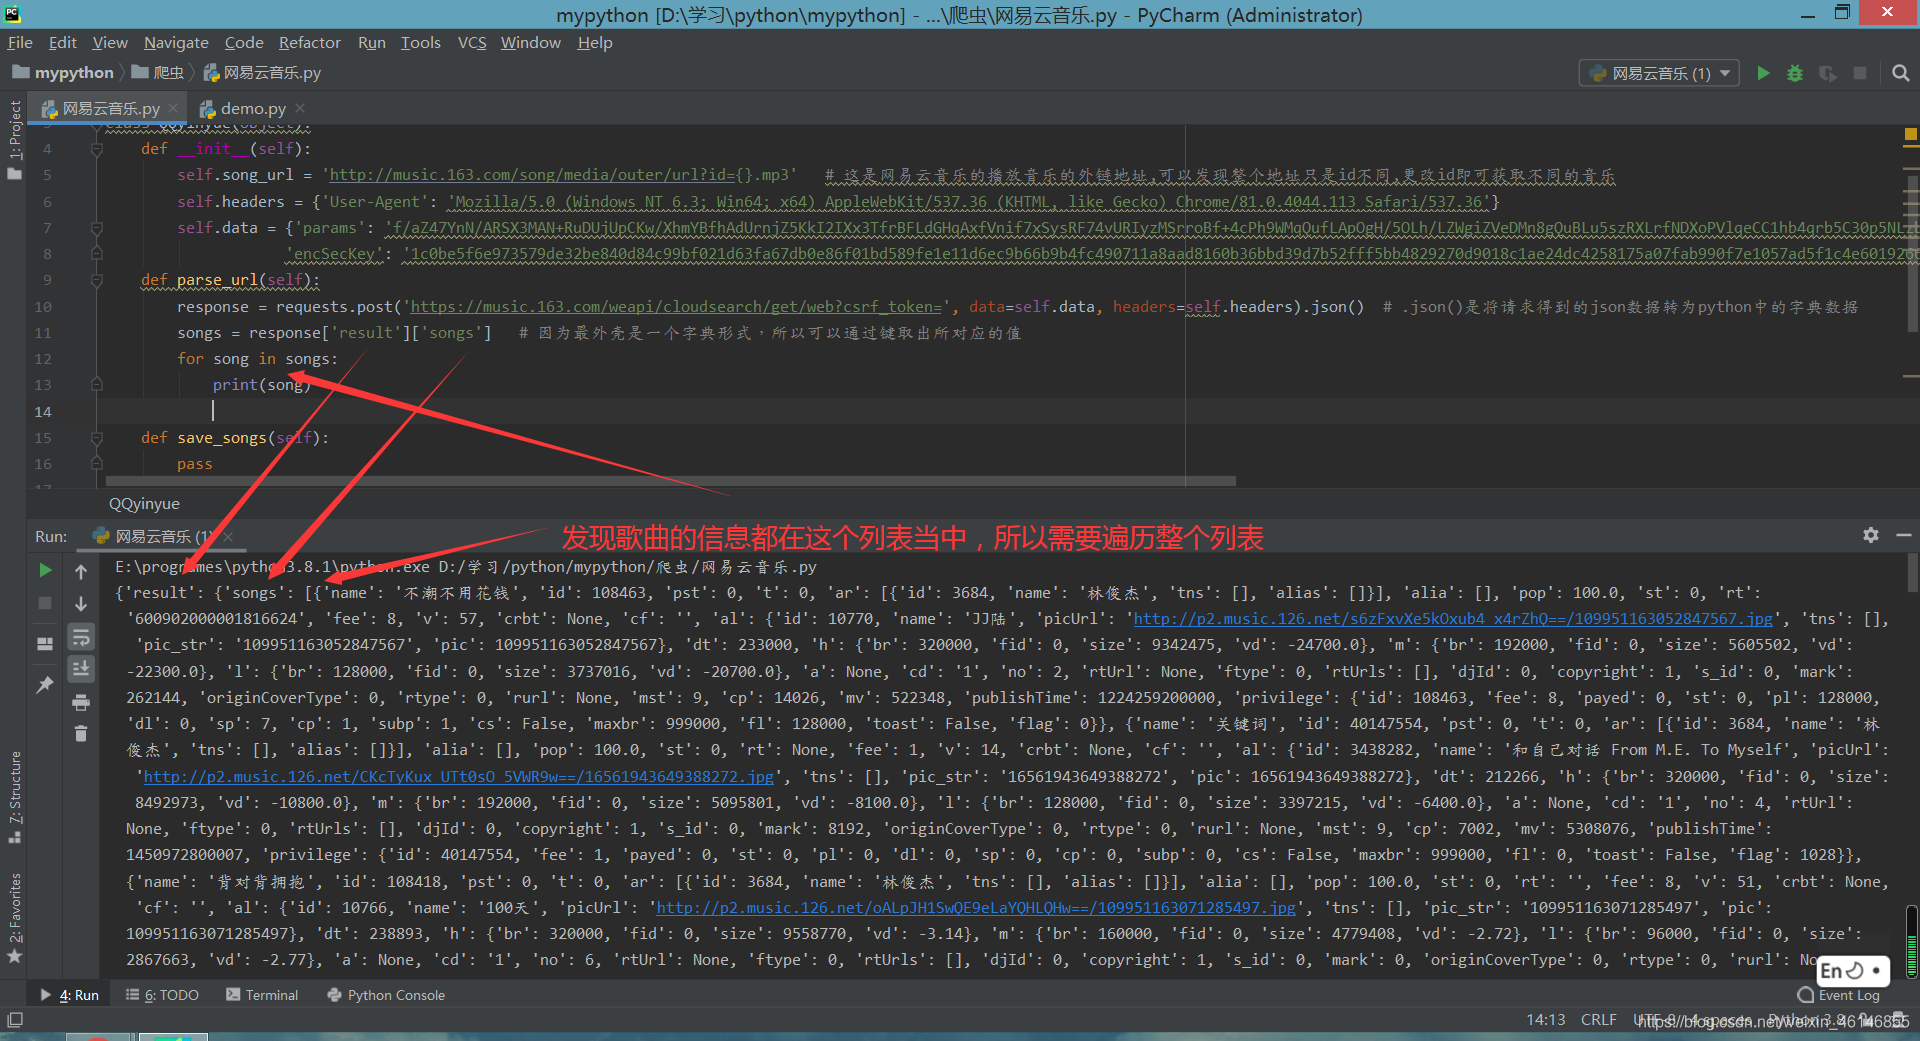Image resolution: width=1920 pixels, height=1041 pixels.
Task: Open the VCS menu
Action: [471, 42]
